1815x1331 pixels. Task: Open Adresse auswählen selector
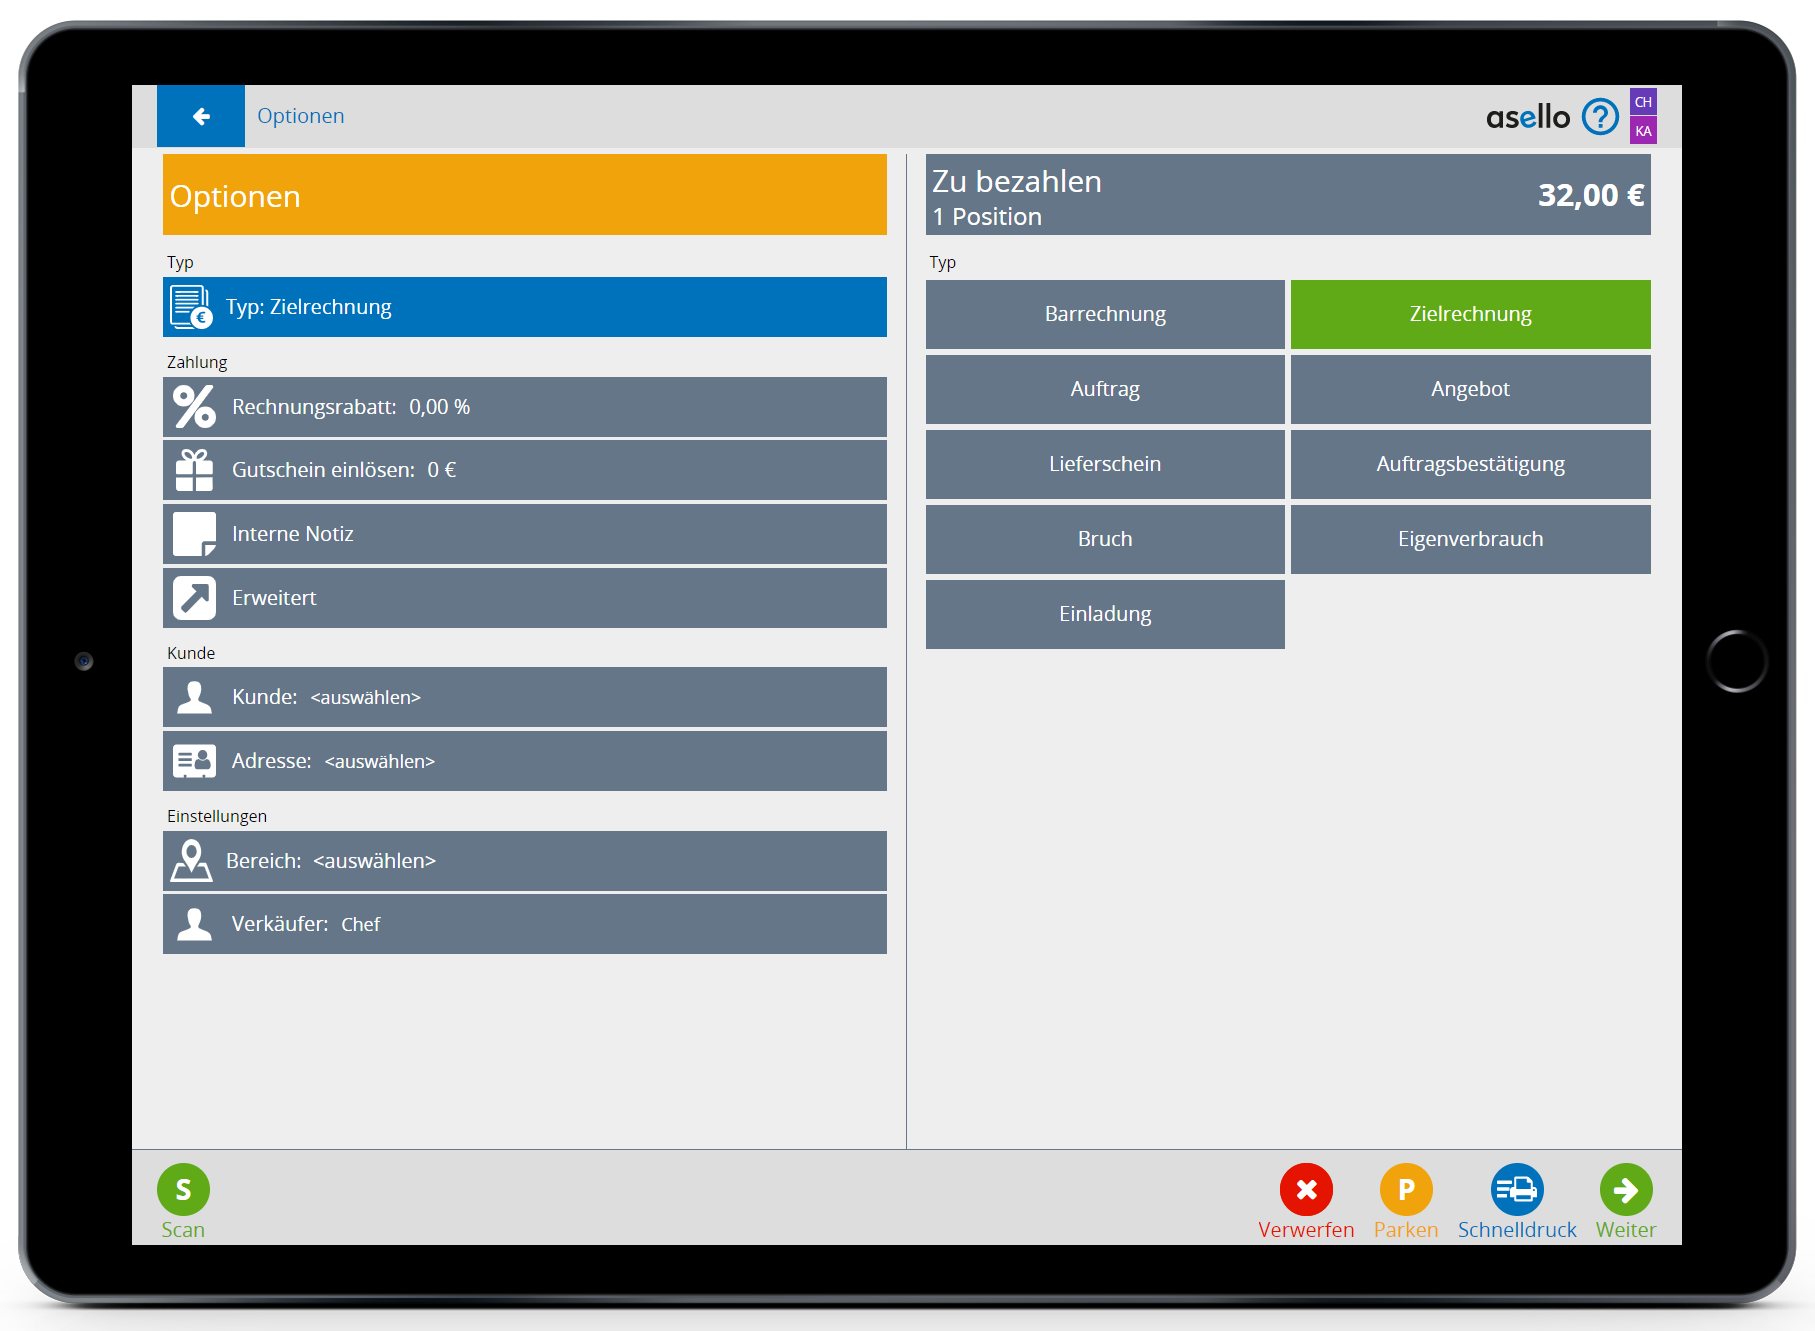coord(524,761)
